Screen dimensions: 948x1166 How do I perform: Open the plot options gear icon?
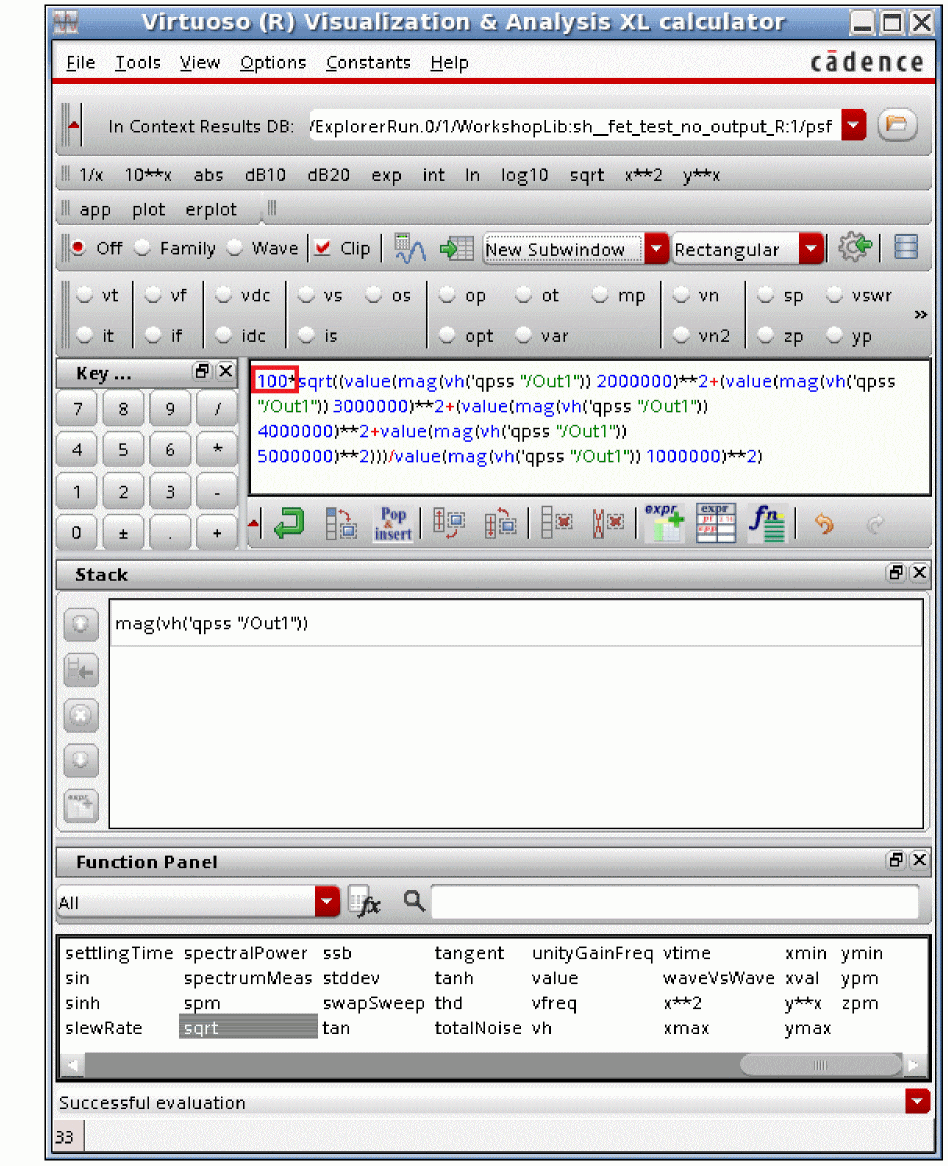(854, 248)
